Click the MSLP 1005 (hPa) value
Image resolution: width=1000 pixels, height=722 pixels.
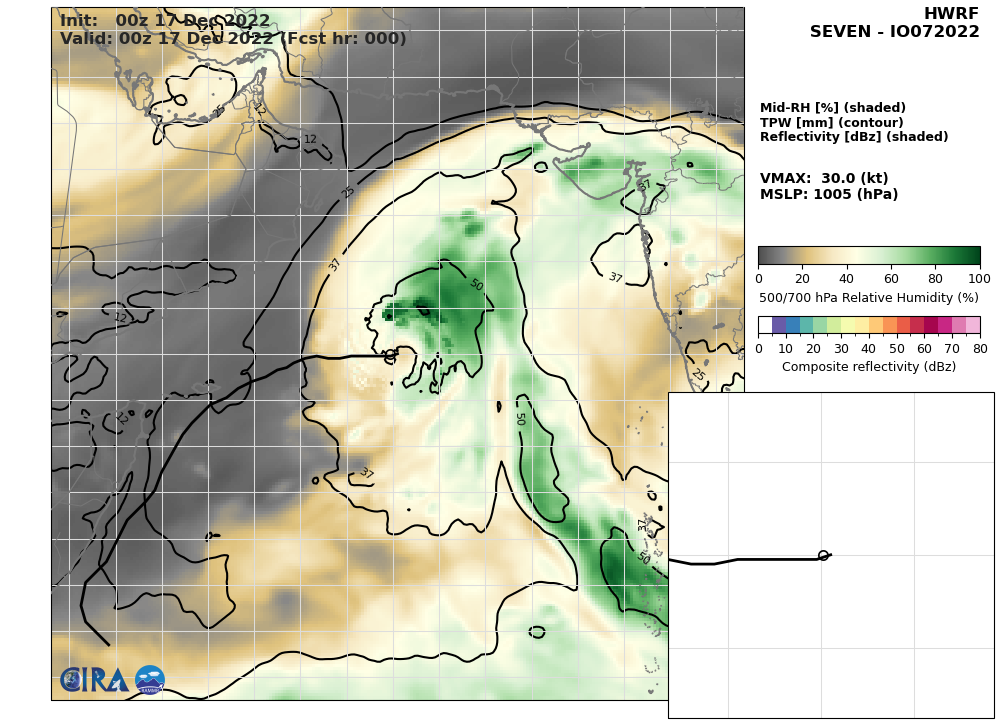point(829,195)
